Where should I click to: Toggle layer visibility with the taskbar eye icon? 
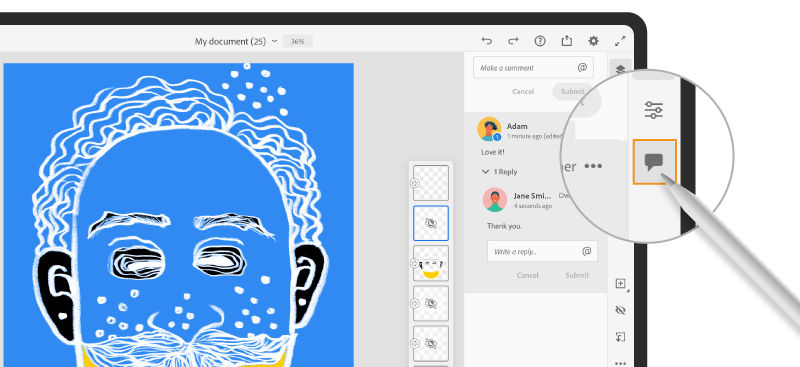click(620, 310)
